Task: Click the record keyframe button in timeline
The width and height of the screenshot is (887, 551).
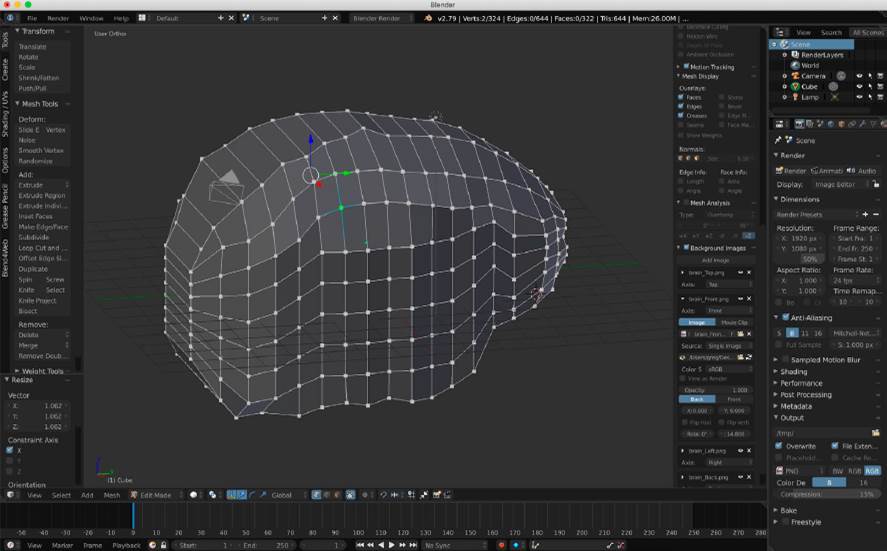Action: click(x=501, y=545)
